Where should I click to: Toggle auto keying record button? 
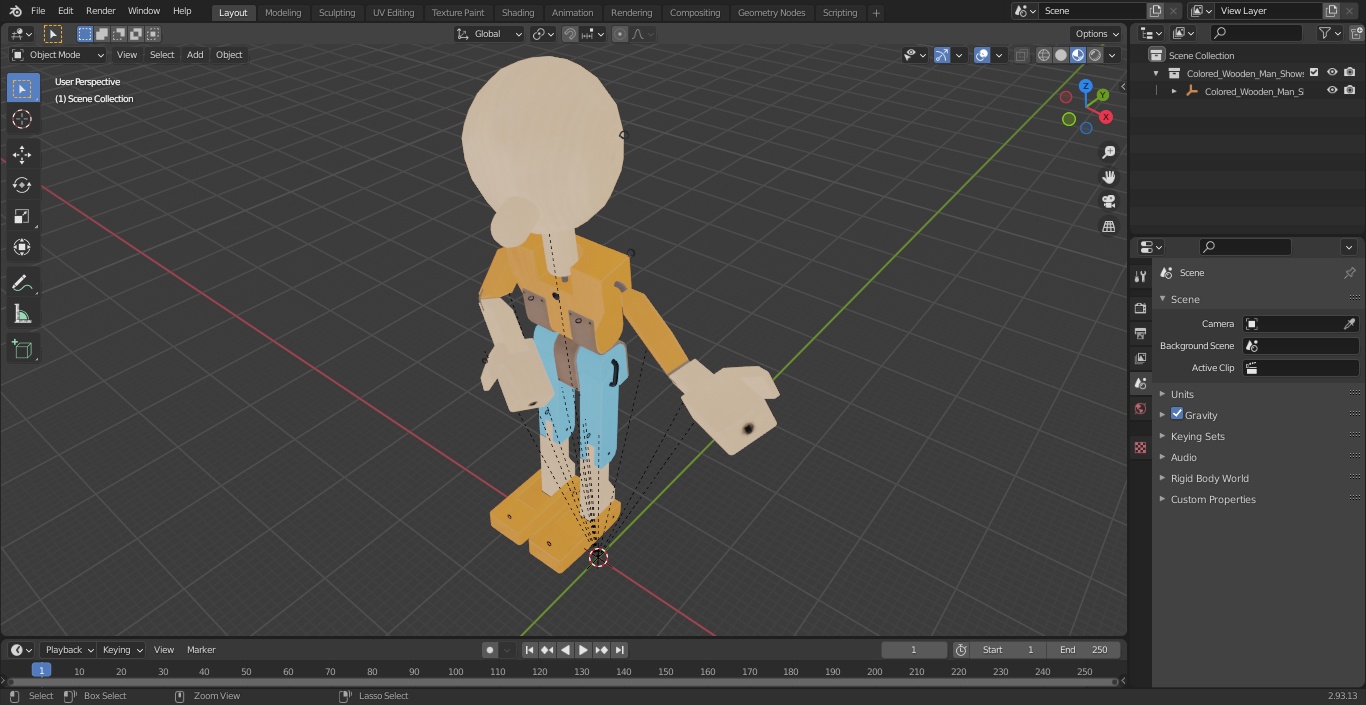pyautogui.click(x=490, y=650)
